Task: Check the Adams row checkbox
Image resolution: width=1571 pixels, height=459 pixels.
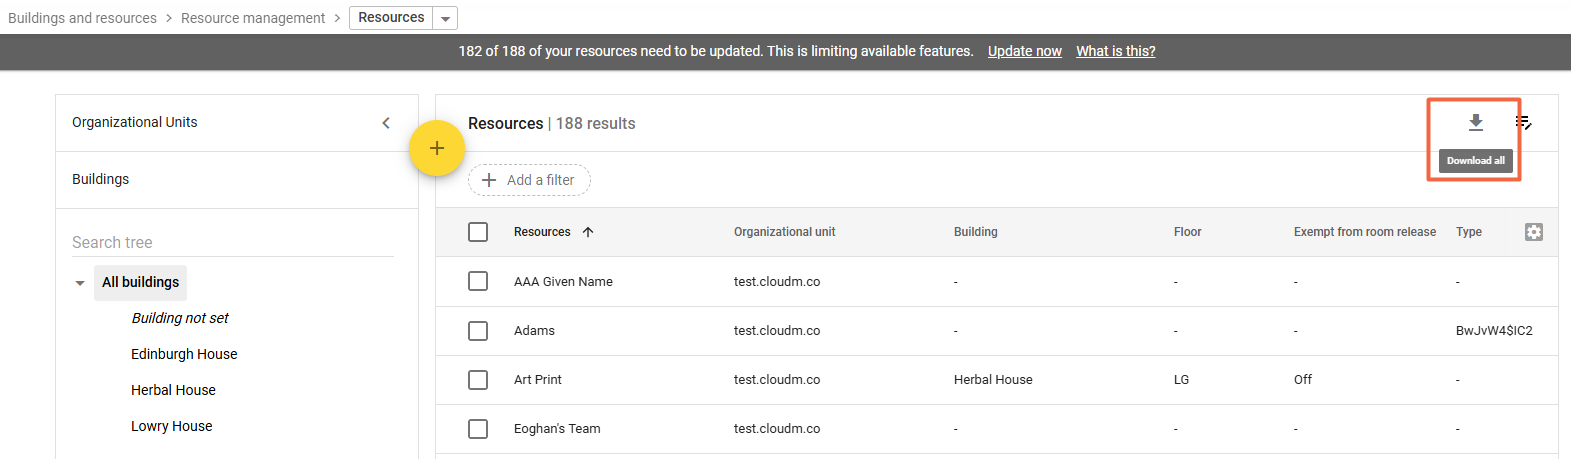Action: (x=478, y=330)
